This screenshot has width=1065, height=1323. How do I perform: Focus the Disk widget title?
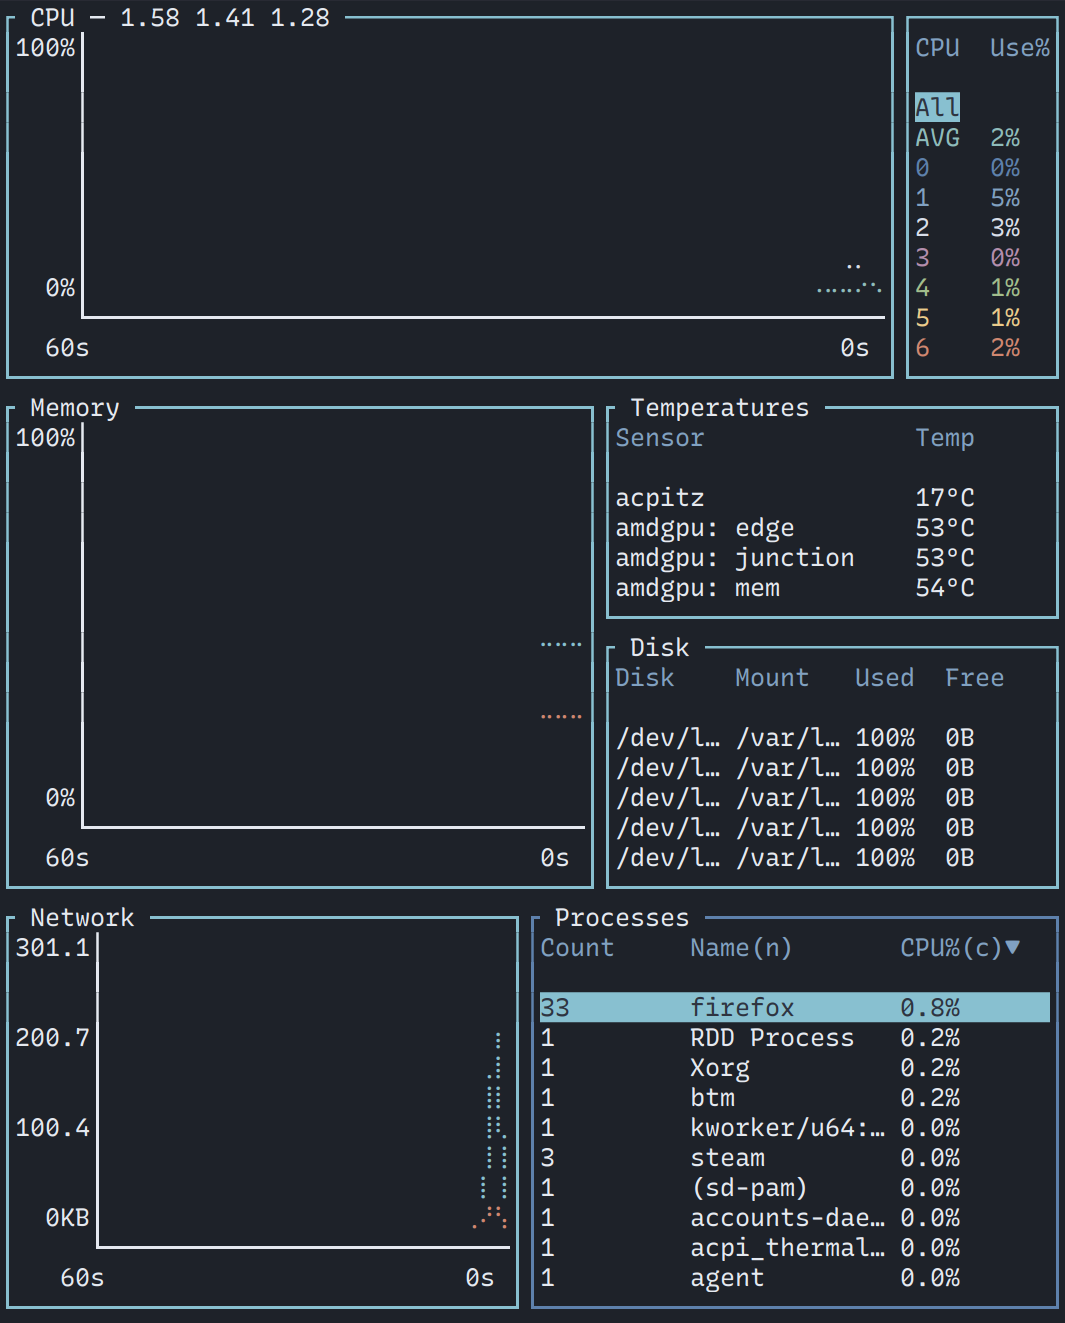click(660, 647)
